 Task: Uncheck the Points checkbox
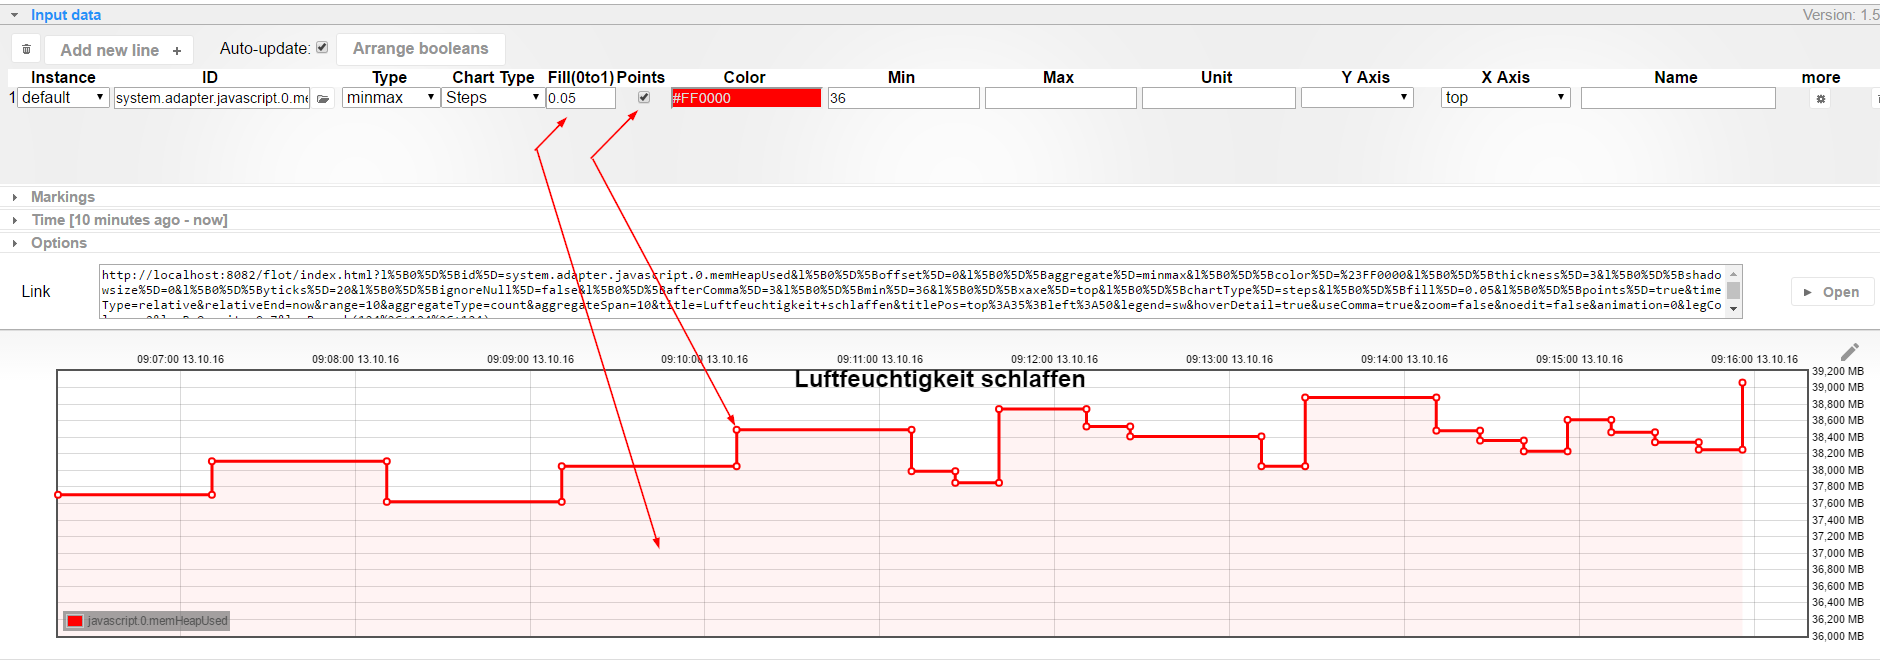tap(644, 97)
